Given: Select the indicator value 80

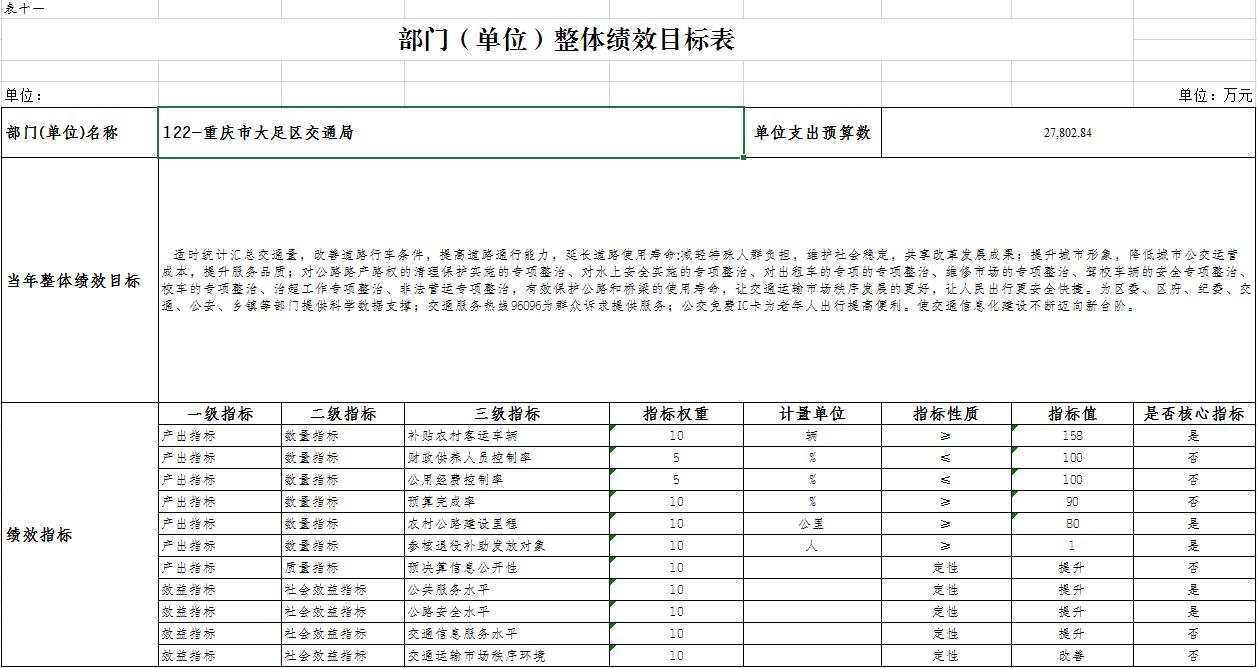Looking at the screenshot, I should [1072, 524].
